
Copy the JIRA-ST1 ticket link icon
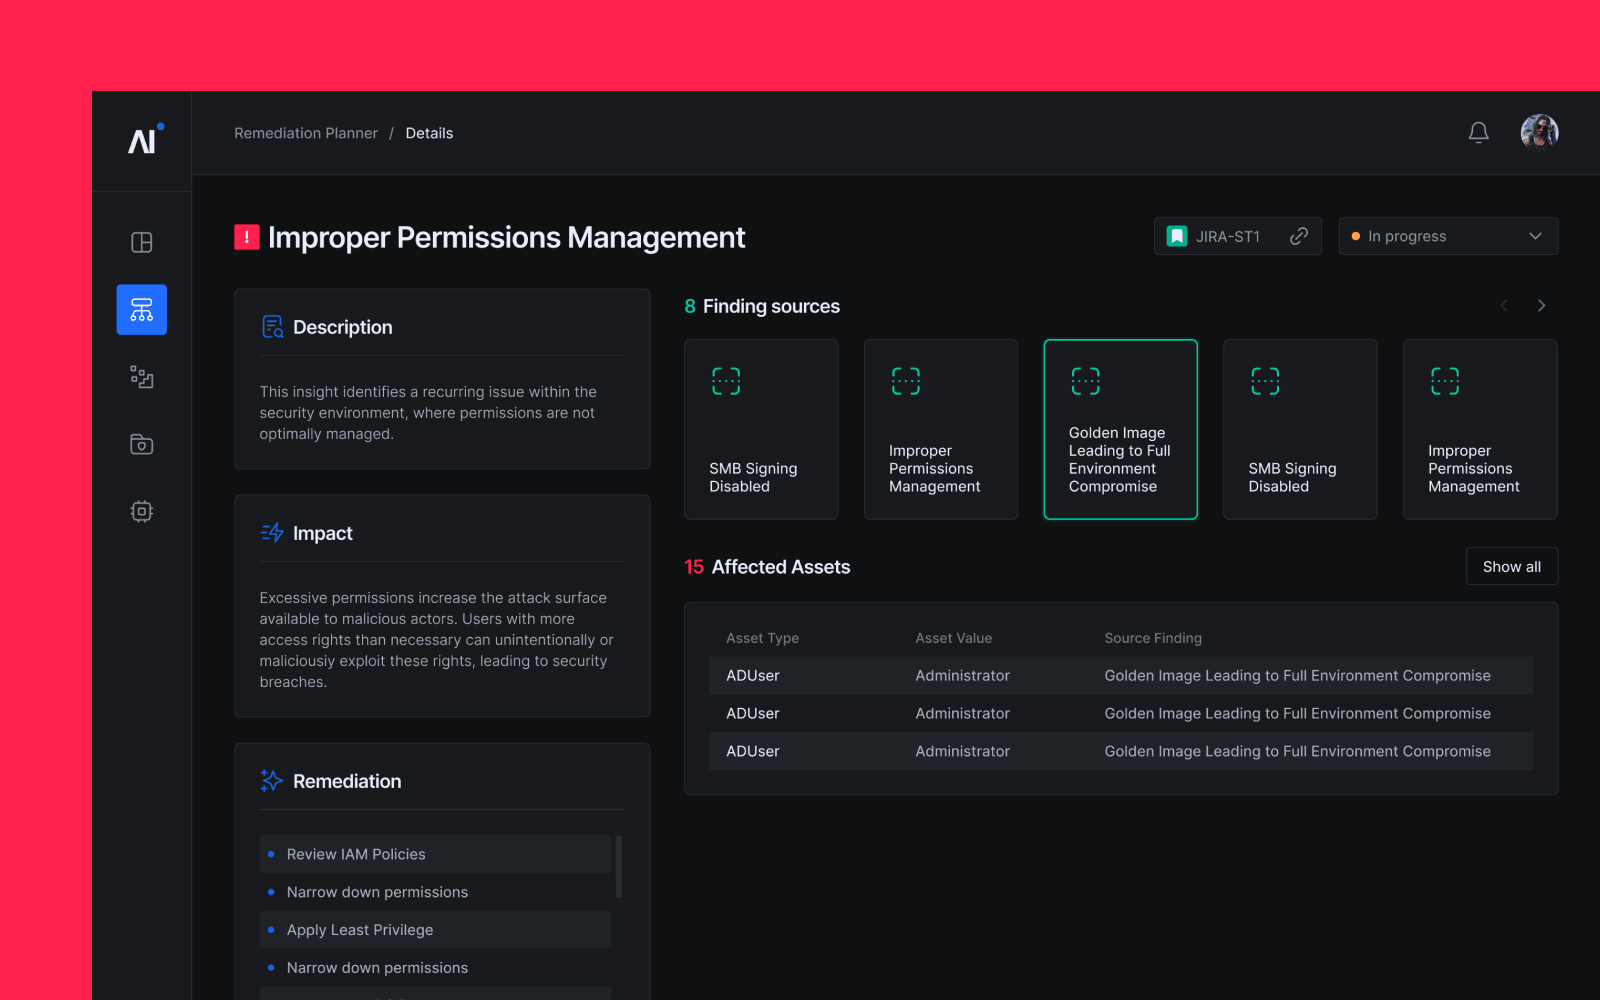coord(1299,236)
